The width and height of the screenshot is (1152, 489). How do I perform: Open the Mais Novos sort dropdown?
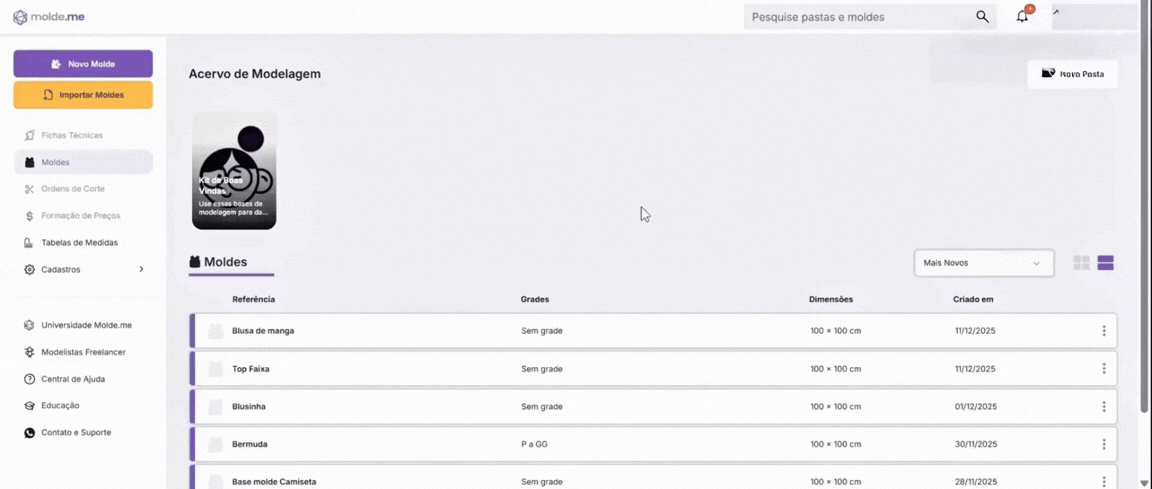(983, 263)
